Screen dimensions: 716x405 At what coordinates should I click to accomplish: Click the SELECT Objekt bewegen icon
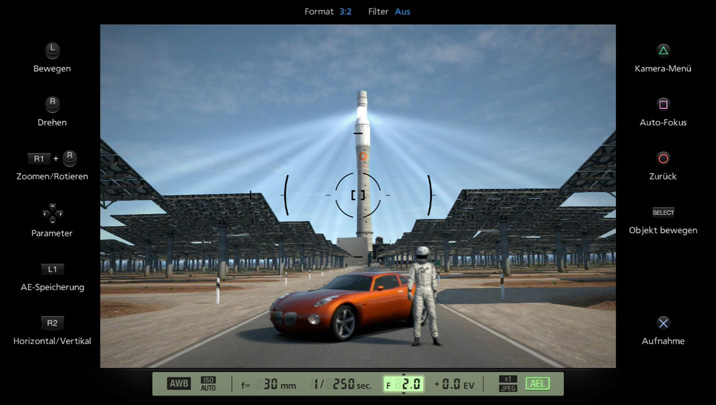pos(663,212)
